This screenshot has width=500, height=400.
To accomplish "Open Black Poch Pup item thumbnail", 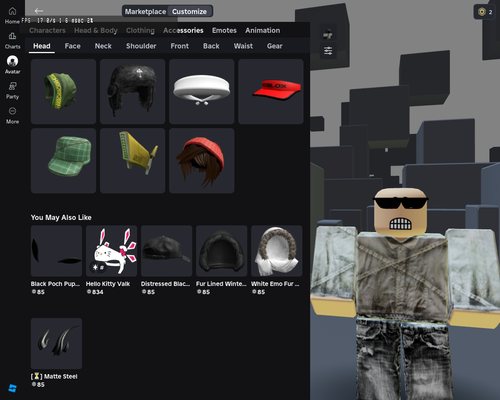I will point(56,251).
